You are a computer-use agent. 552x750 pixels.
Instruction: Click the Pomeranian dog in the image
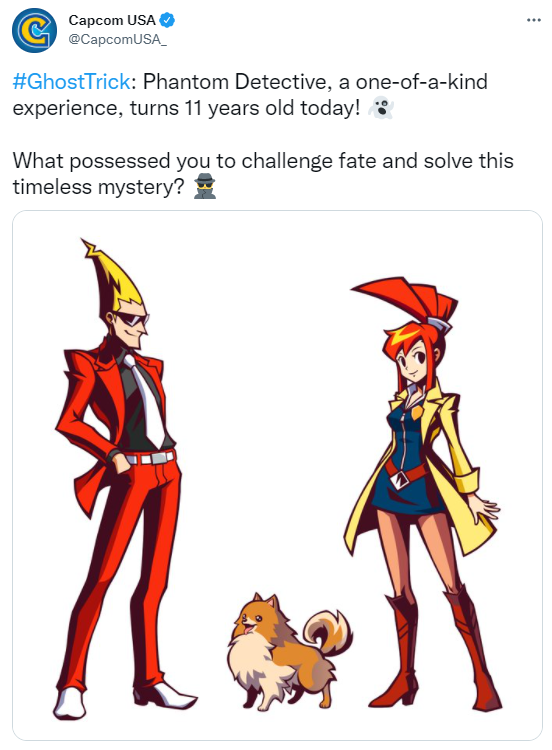(x=289, y=651)
